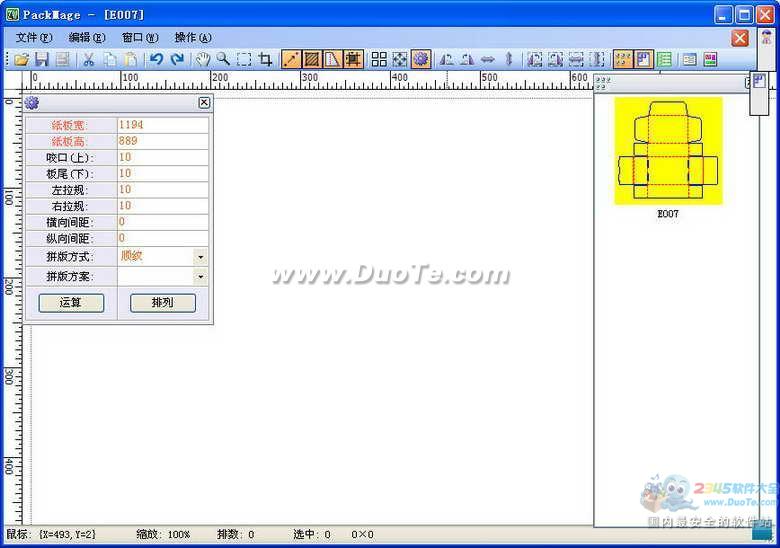Toggle the blue-squares layout panel button
This screenshot has height=548, width=780.
[x=644, y=60]
